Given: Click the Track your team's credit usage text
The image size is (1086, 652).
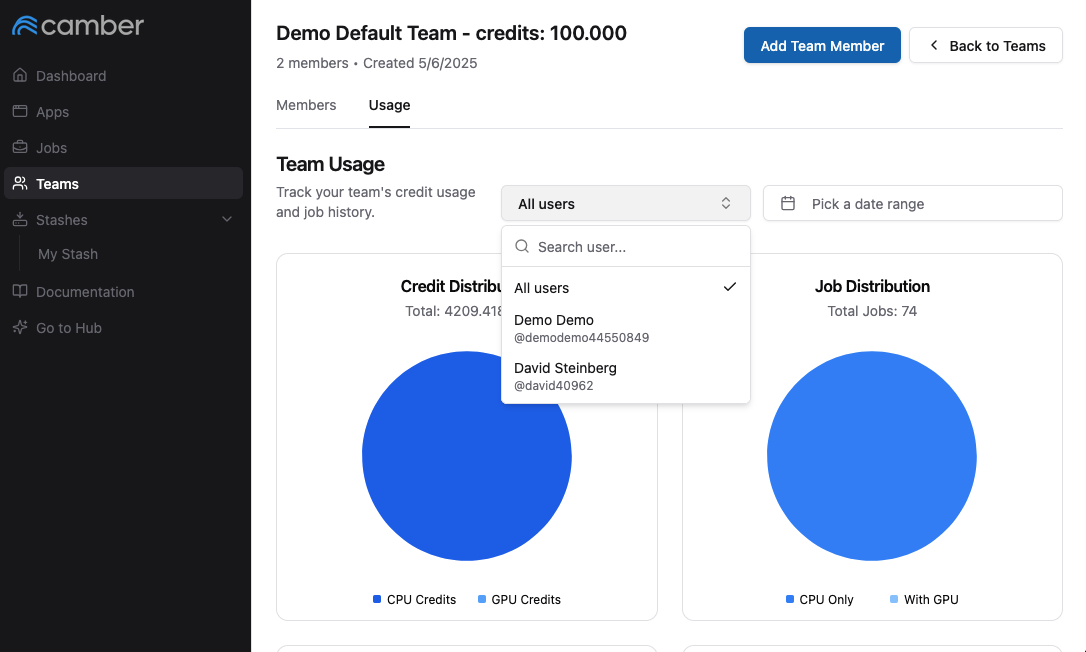Looking at the screenshot, I should coord(375,202).
